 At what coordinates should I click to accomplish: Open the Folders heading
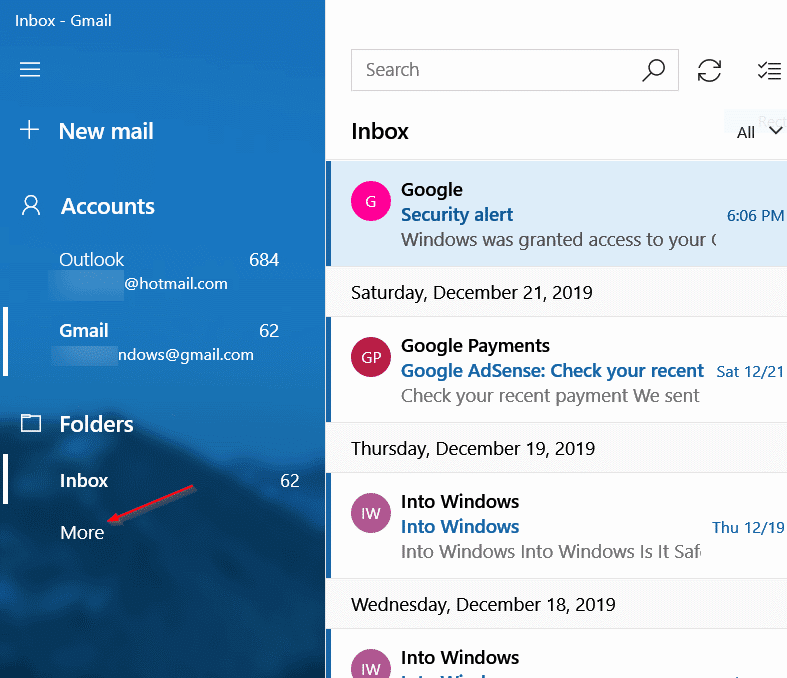pyautogui.click(x=96, y=424)
